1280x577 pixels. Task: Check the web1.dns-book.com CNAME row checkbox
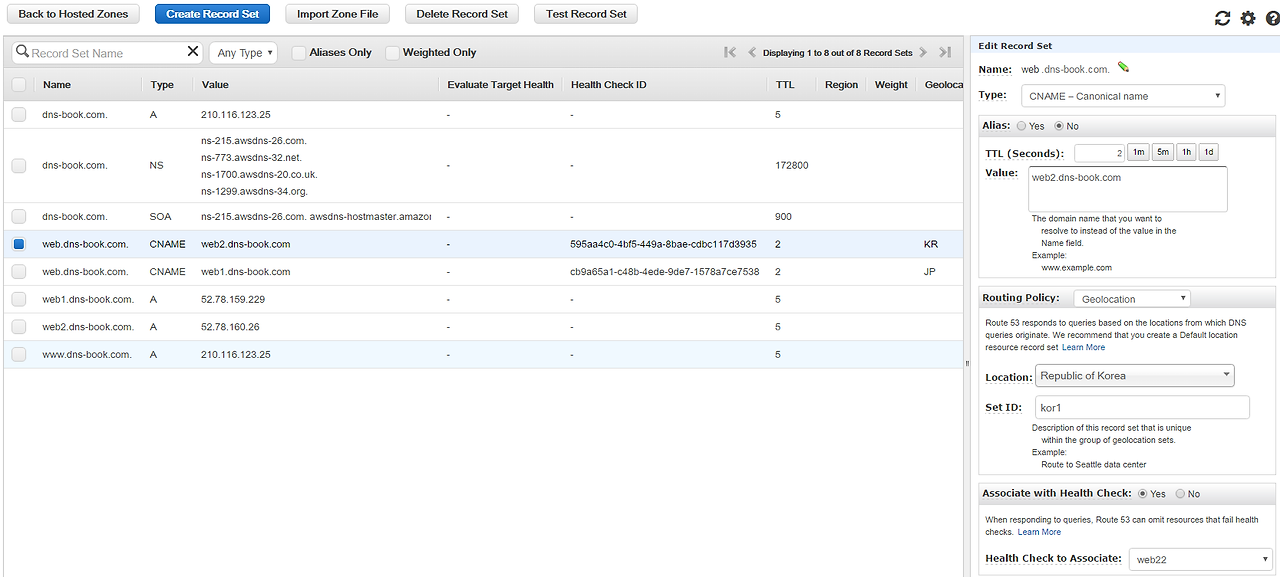19,272
